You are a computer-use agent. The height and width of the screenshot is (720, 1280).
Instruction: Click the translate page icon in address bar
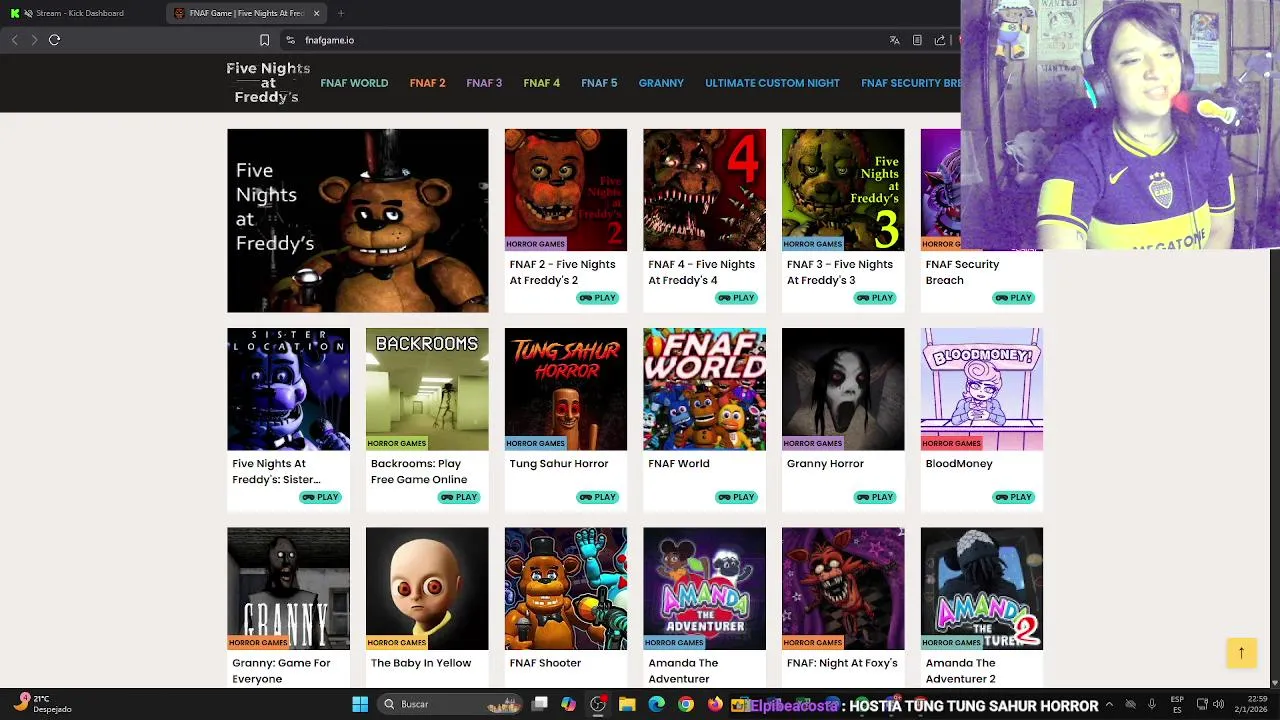894,40
